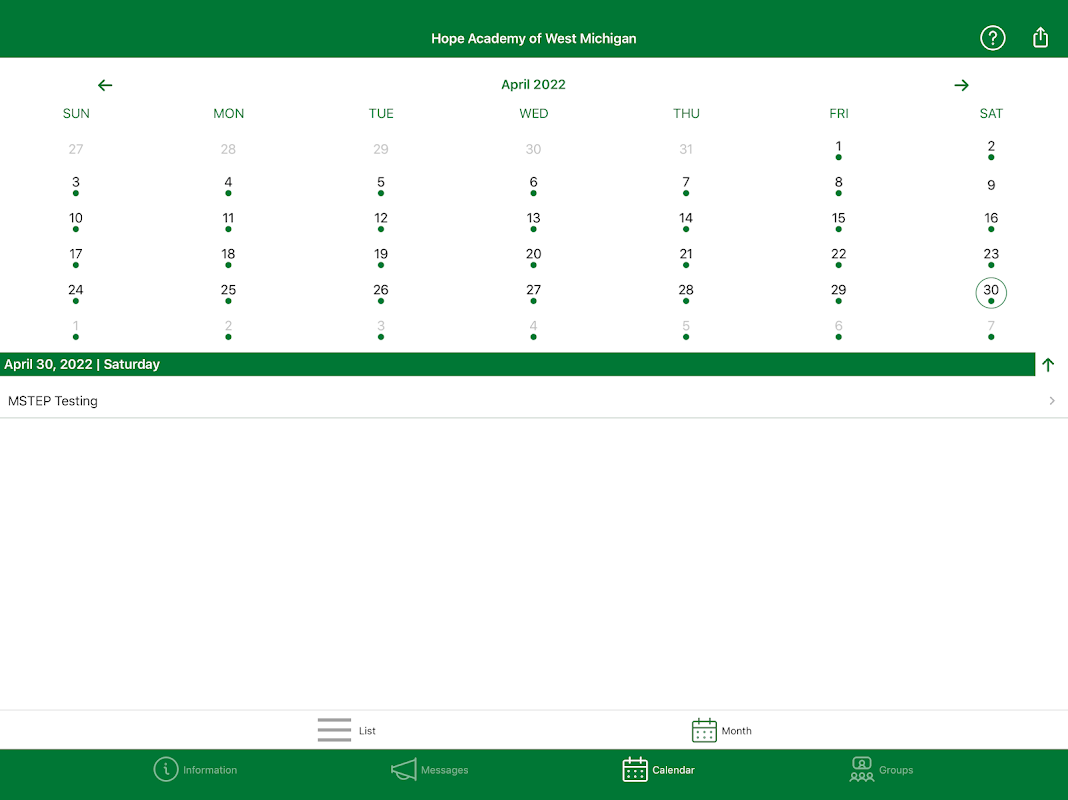Select April 2 on the calendar
Viewport: 1068px width, 800px height.
click(x=991, y=150)
